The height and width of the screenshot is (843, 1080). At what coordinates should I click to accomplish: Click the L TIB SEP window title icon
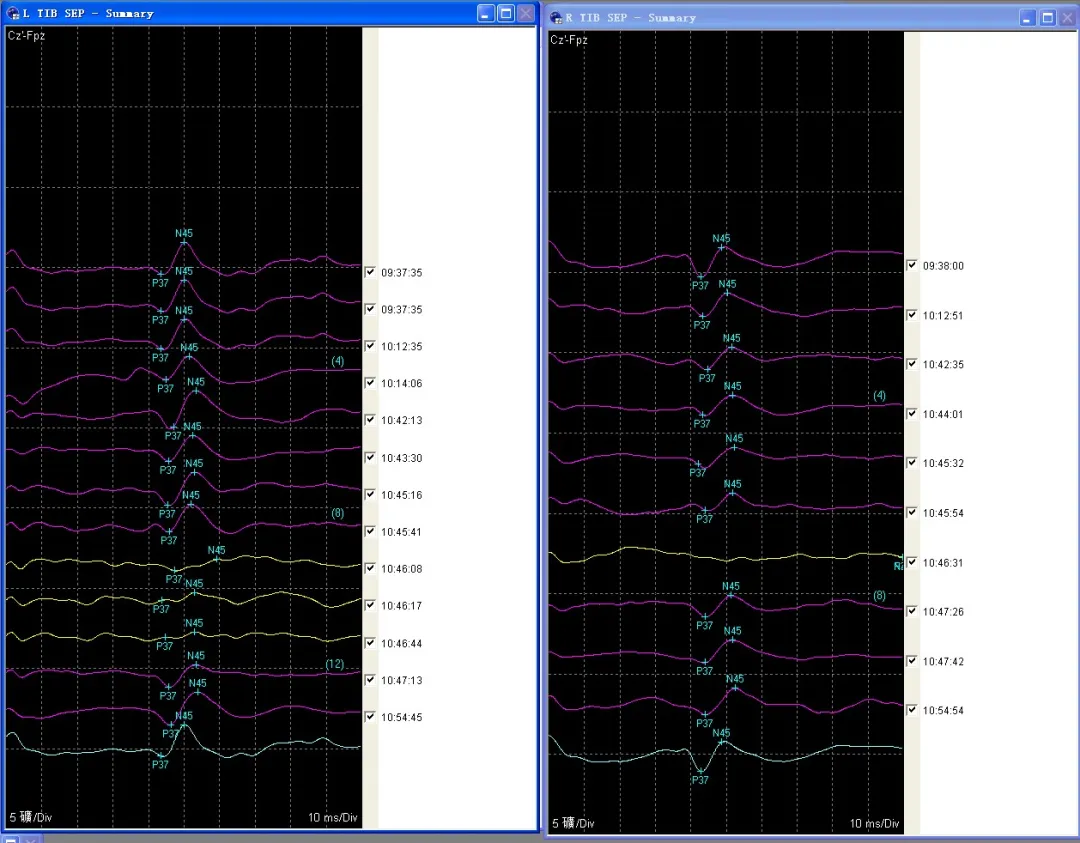pyautogui.click(x=12, y=13)
